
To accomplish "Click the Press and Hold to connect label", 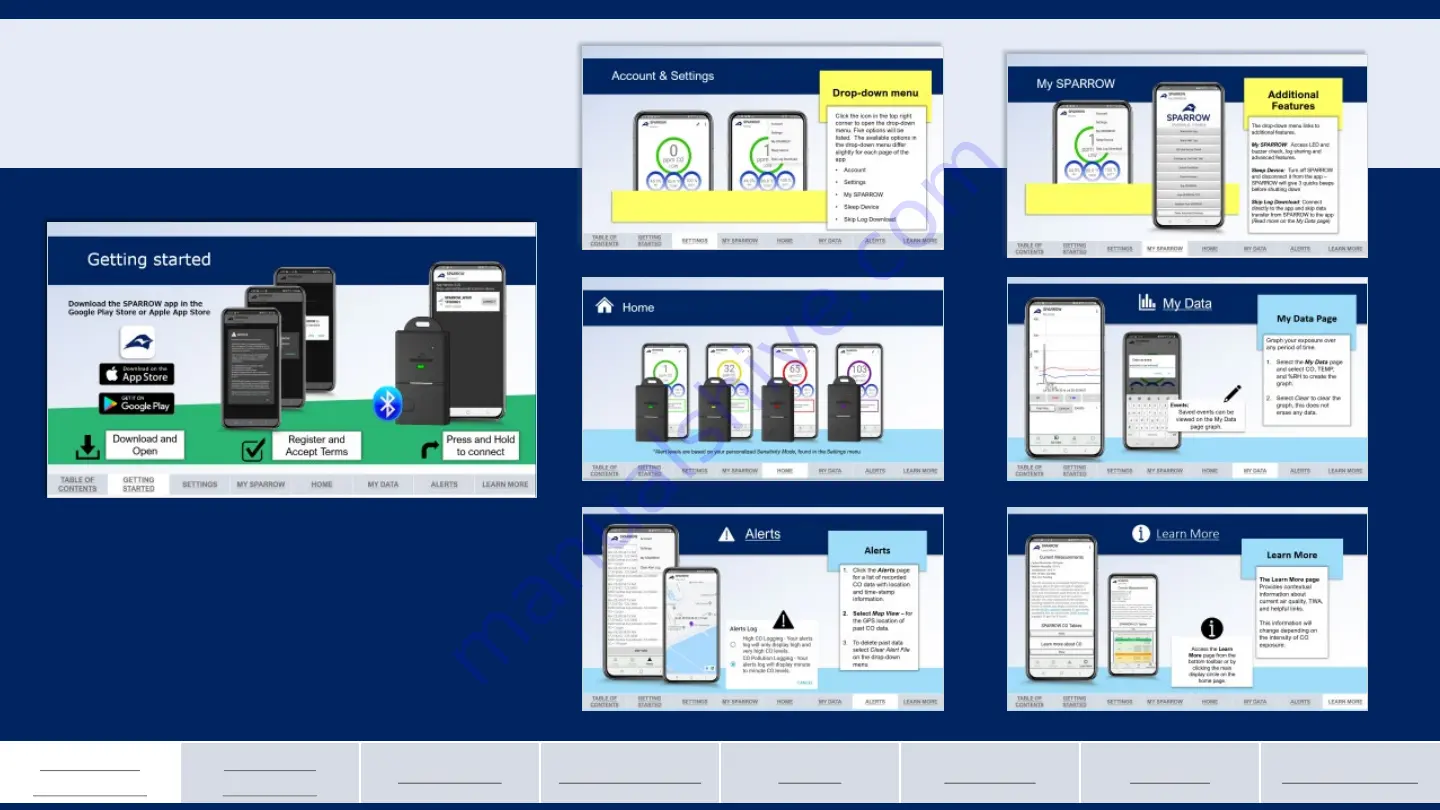I will click(481, 445).
